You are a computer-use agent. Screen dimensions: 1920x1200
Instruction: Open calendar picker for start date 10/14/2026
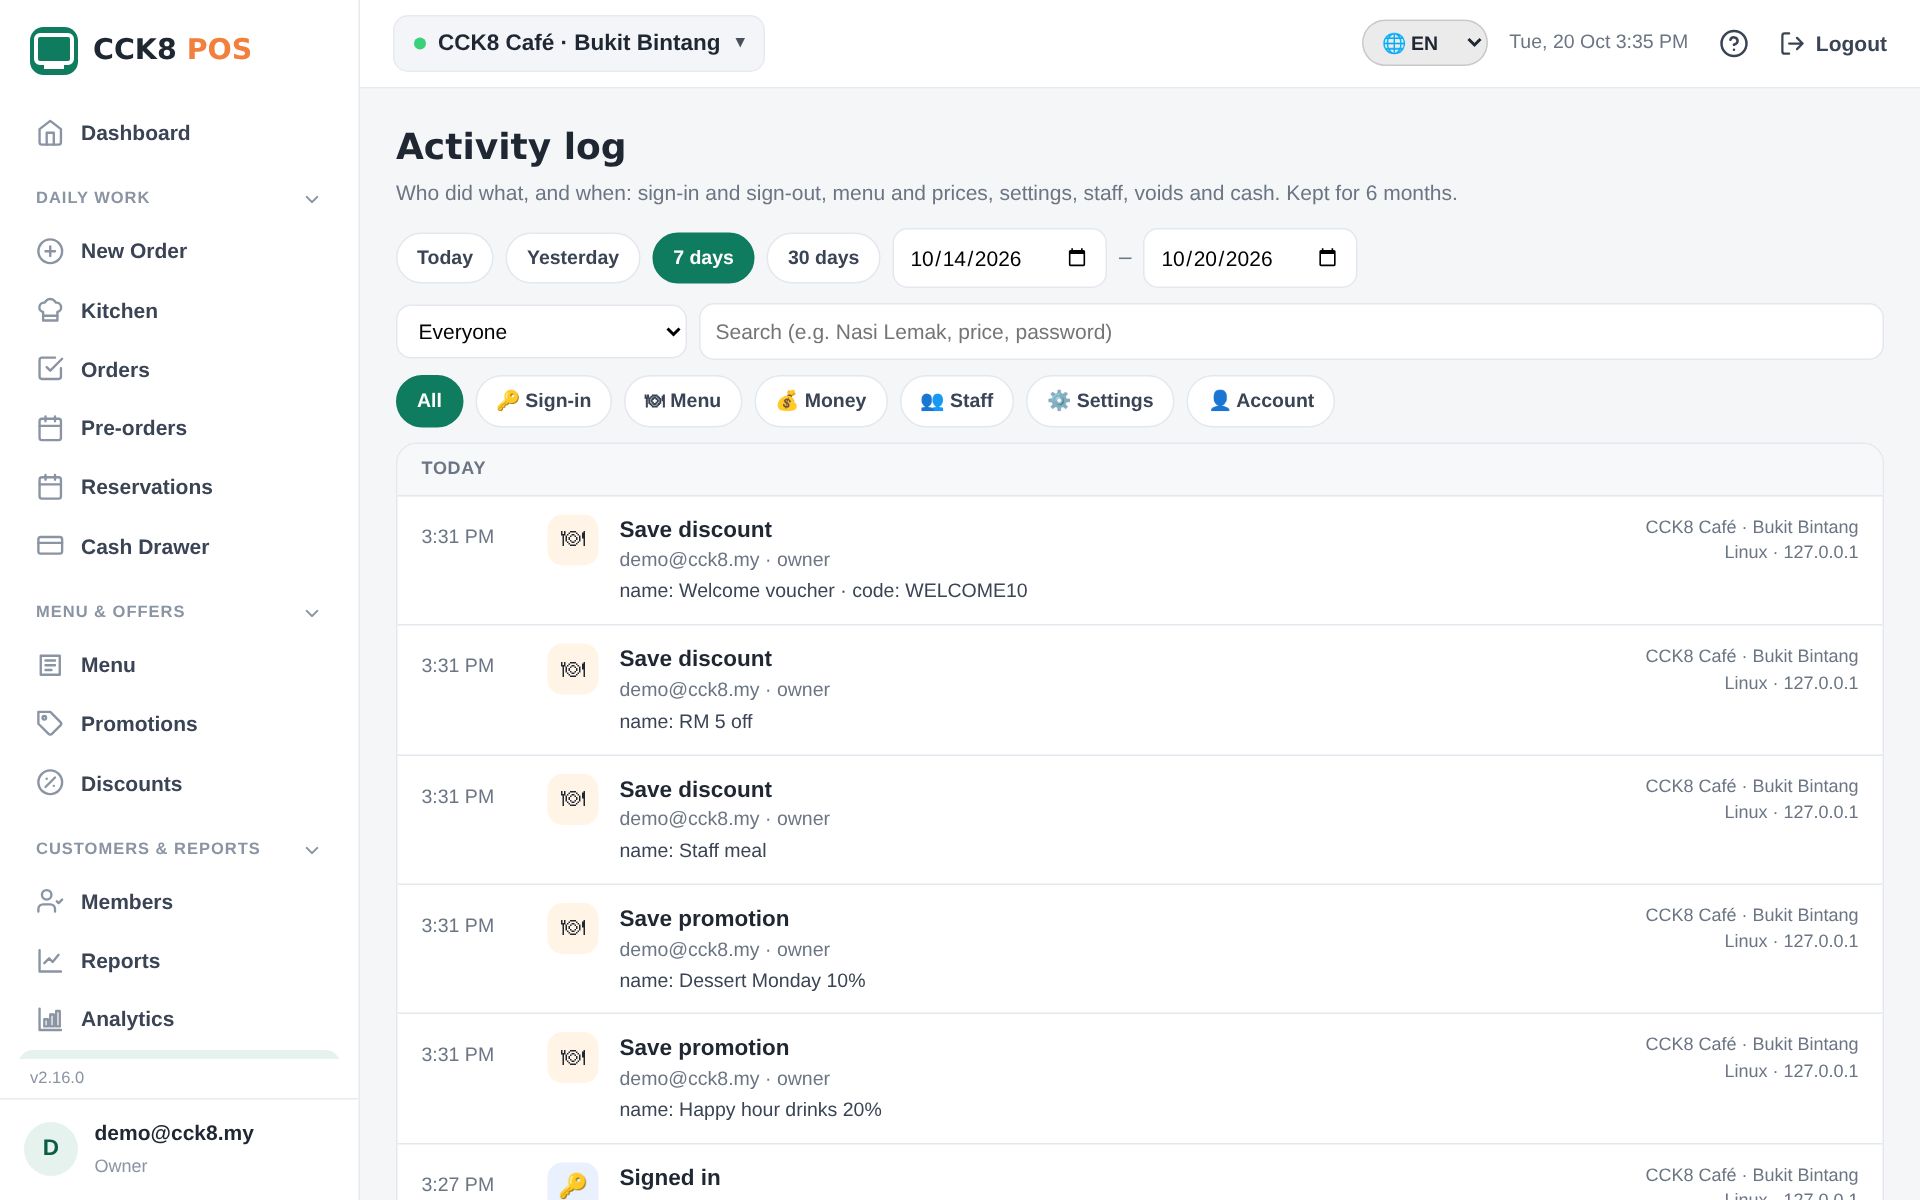pos(1077,258)
